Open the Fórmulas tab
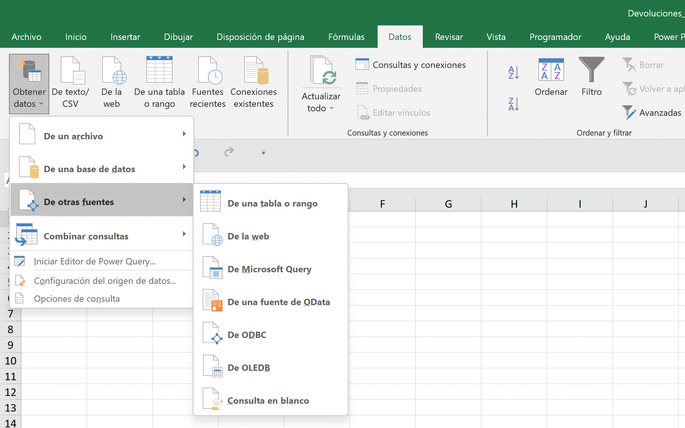The width and height of the screenshot is (685, 428). click(x=346, y=37)
